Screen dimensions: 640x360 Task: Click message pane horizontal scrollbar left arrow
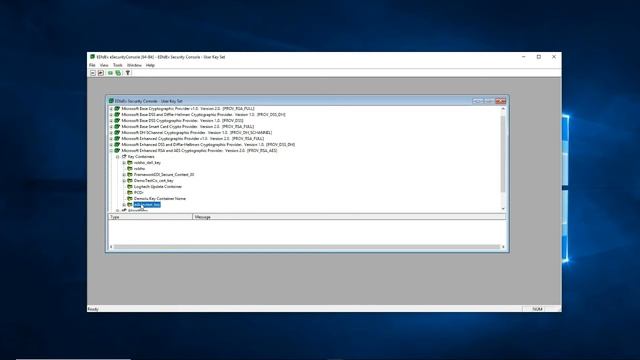tap(111, 247)
